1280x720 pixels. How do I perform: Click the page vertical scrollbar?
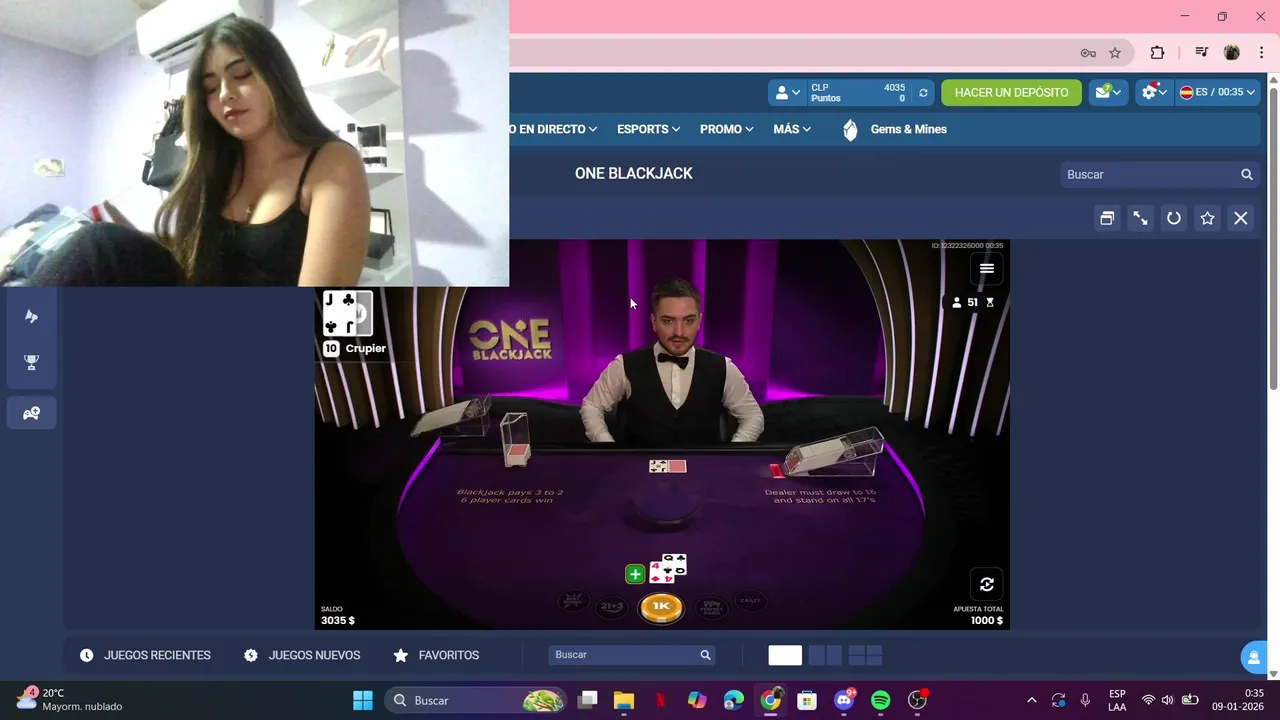pyautogui.click(x=1273, y=238)
